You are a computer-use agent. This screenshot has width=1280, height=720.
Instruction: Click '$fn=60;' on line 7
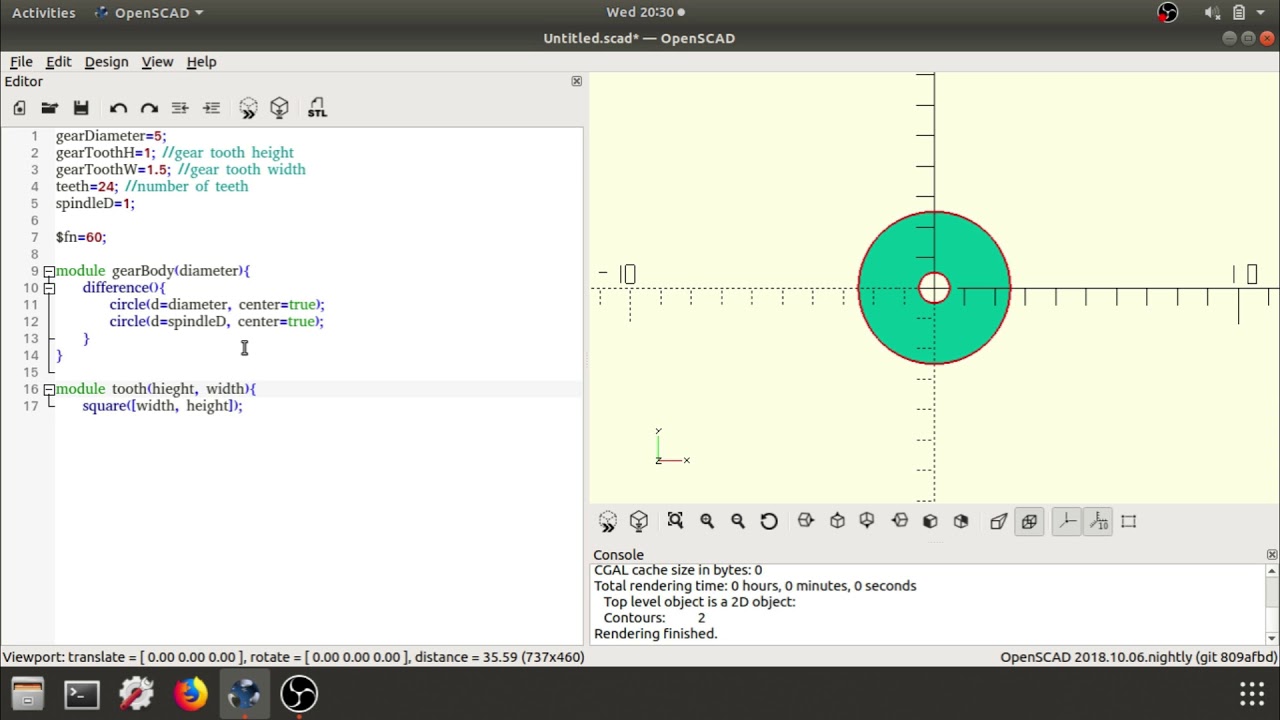pos(81,238)
